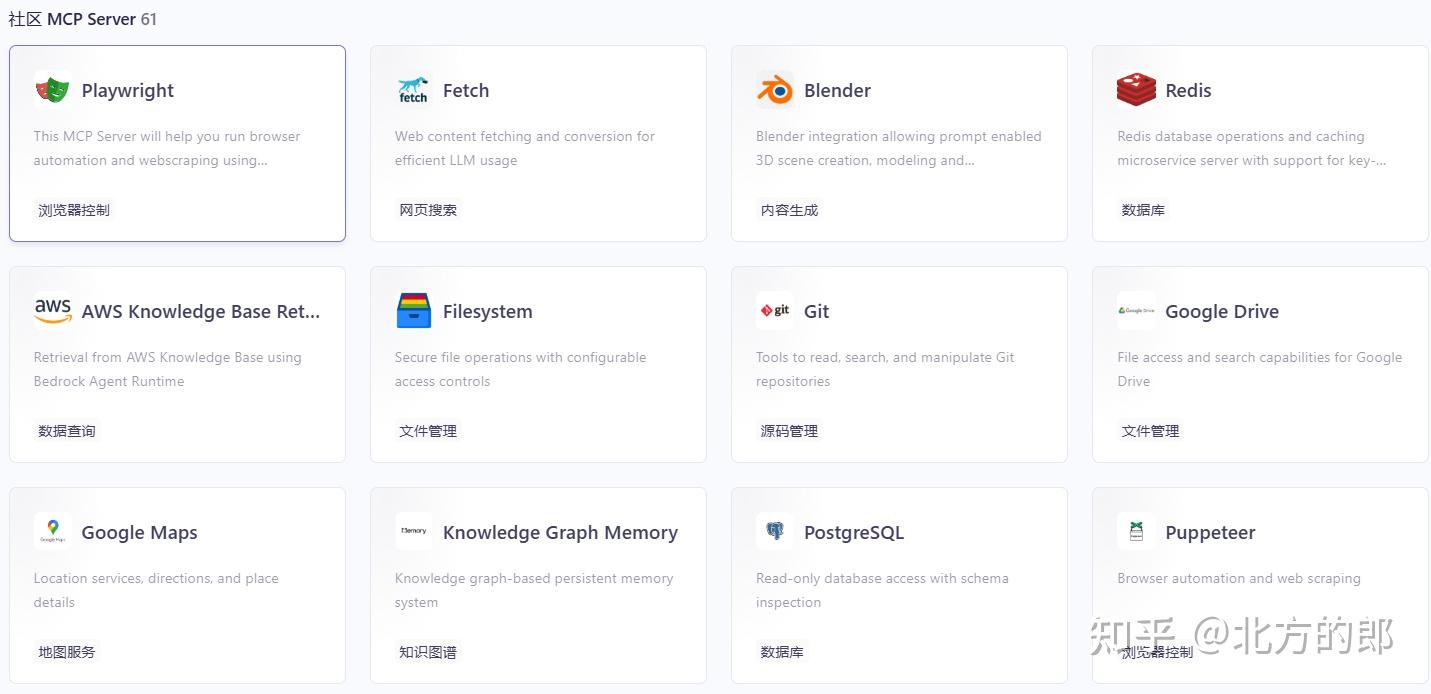Open the Blender server title
The width and height of the screenshot is (1431, 694).
pyautogui.click(x=837, y=90)
